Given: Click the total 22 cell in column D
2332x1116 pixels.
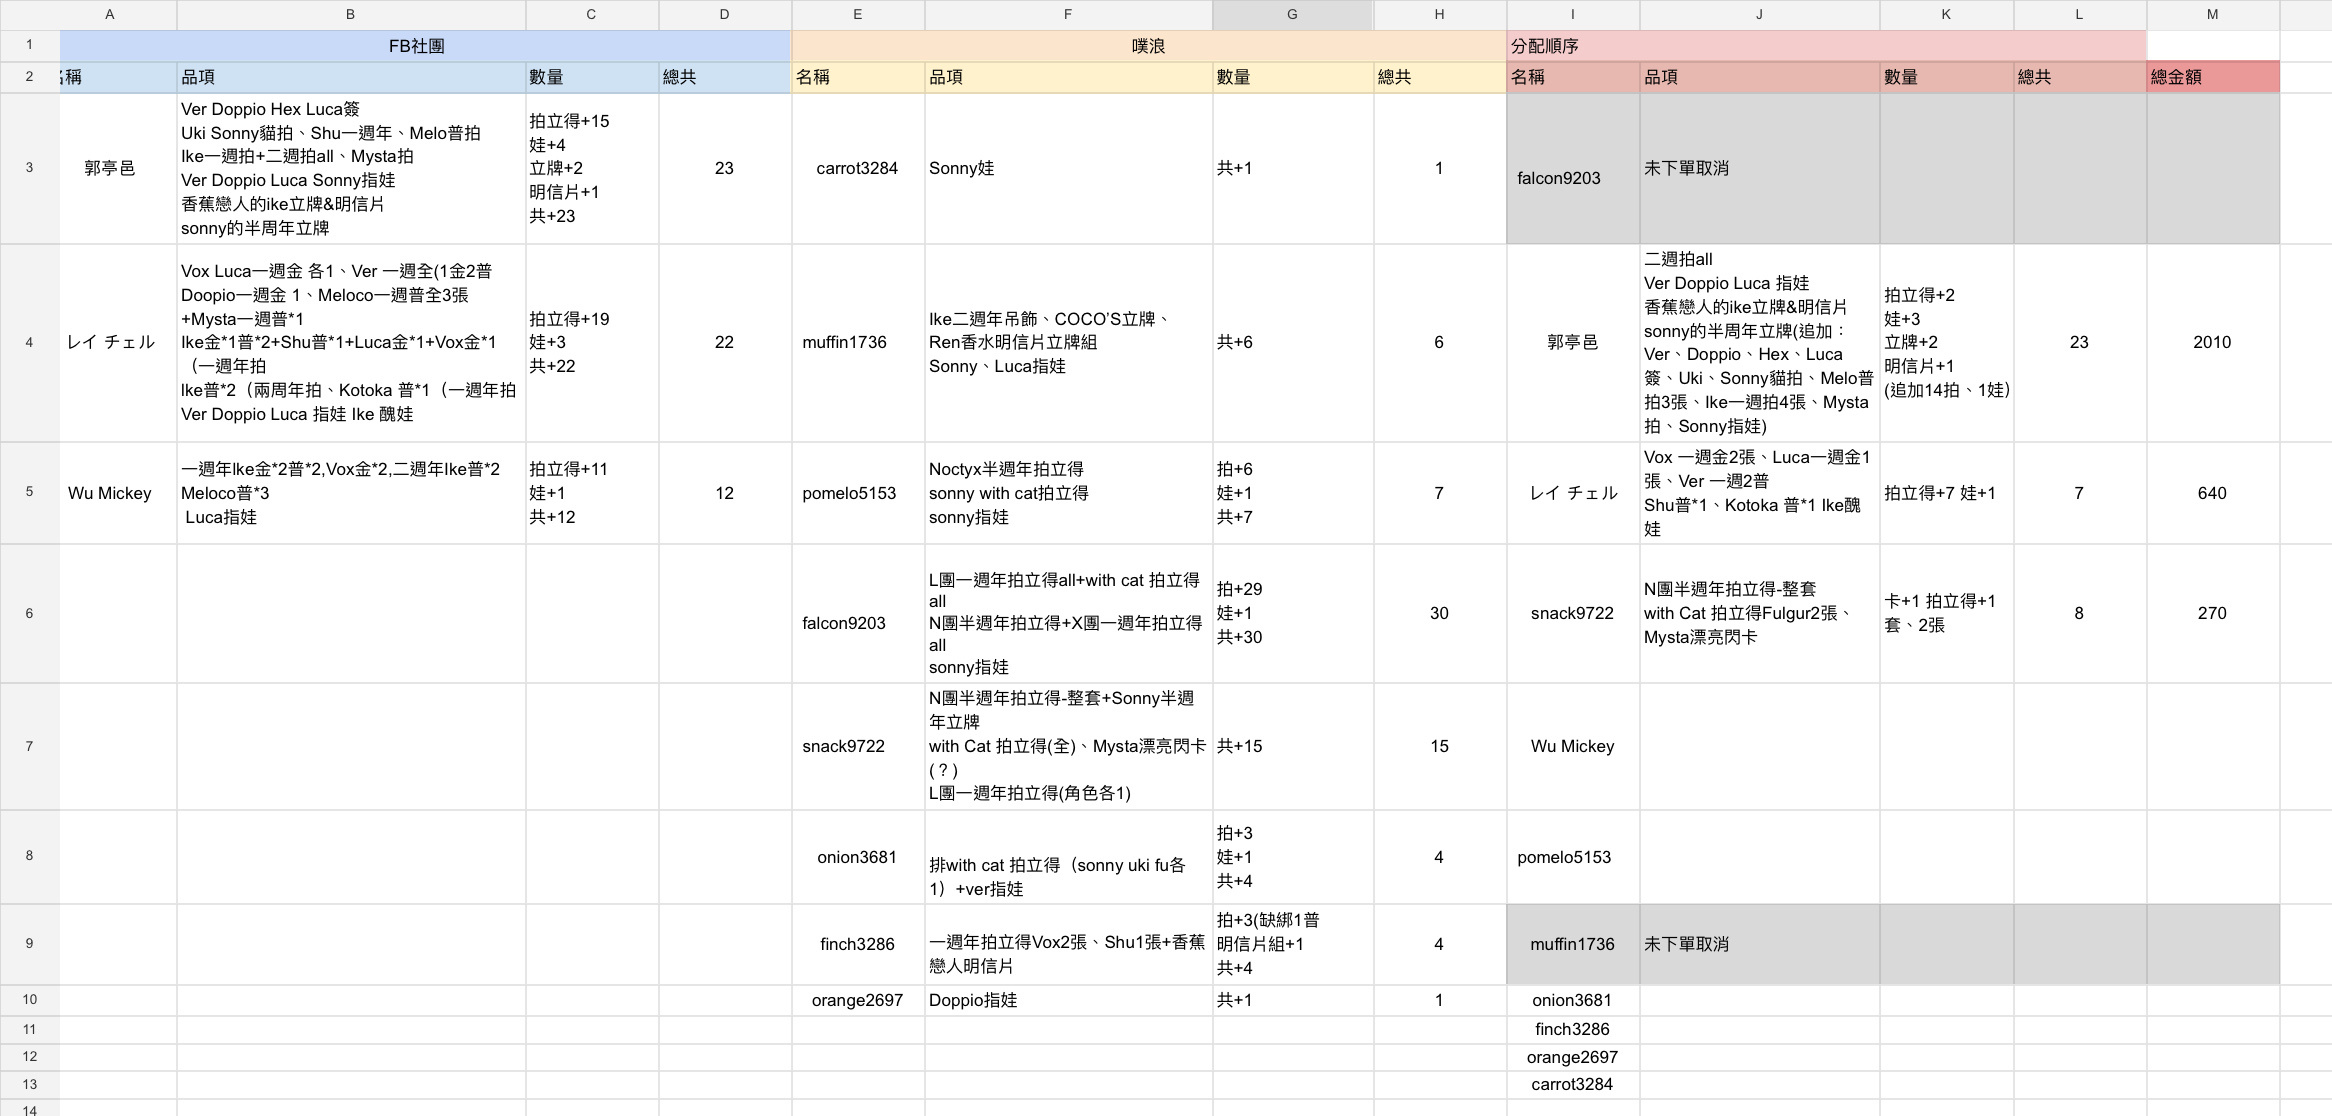Looking at the screenshot, I should pos(725,342).
